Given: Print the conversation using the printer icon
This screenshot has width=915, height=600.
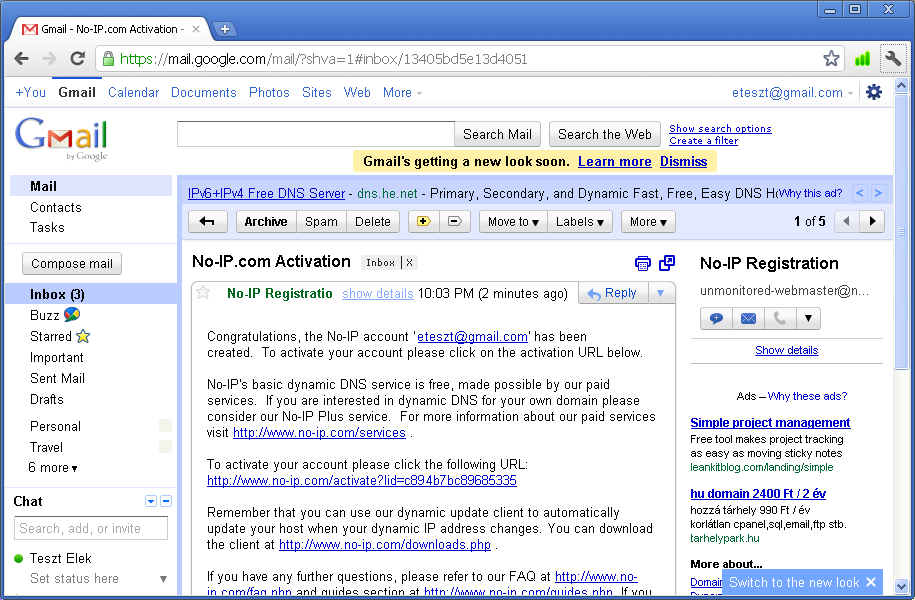Looking at the screenshot, I should click(642, 263).
